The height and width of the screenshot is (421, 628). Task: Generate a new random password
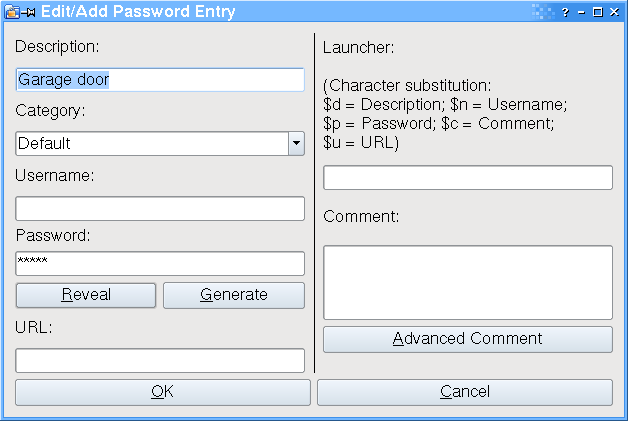point(234,295)
